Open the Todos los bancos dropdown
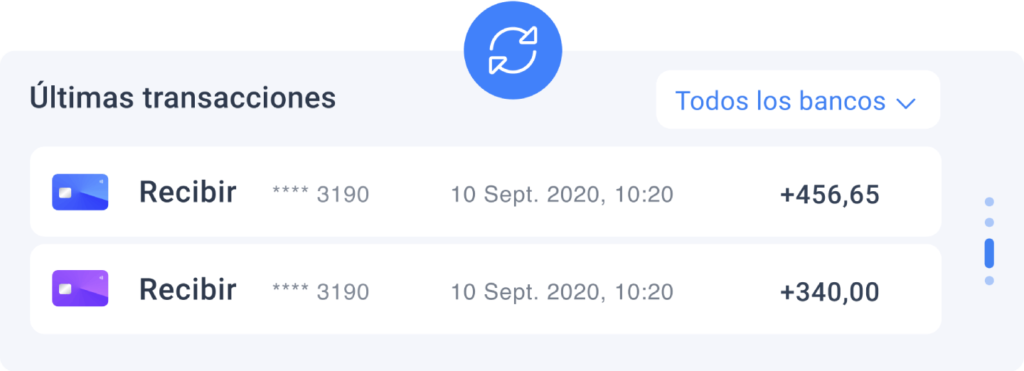This screenshot has height=371, width=1024. (798, 100)
